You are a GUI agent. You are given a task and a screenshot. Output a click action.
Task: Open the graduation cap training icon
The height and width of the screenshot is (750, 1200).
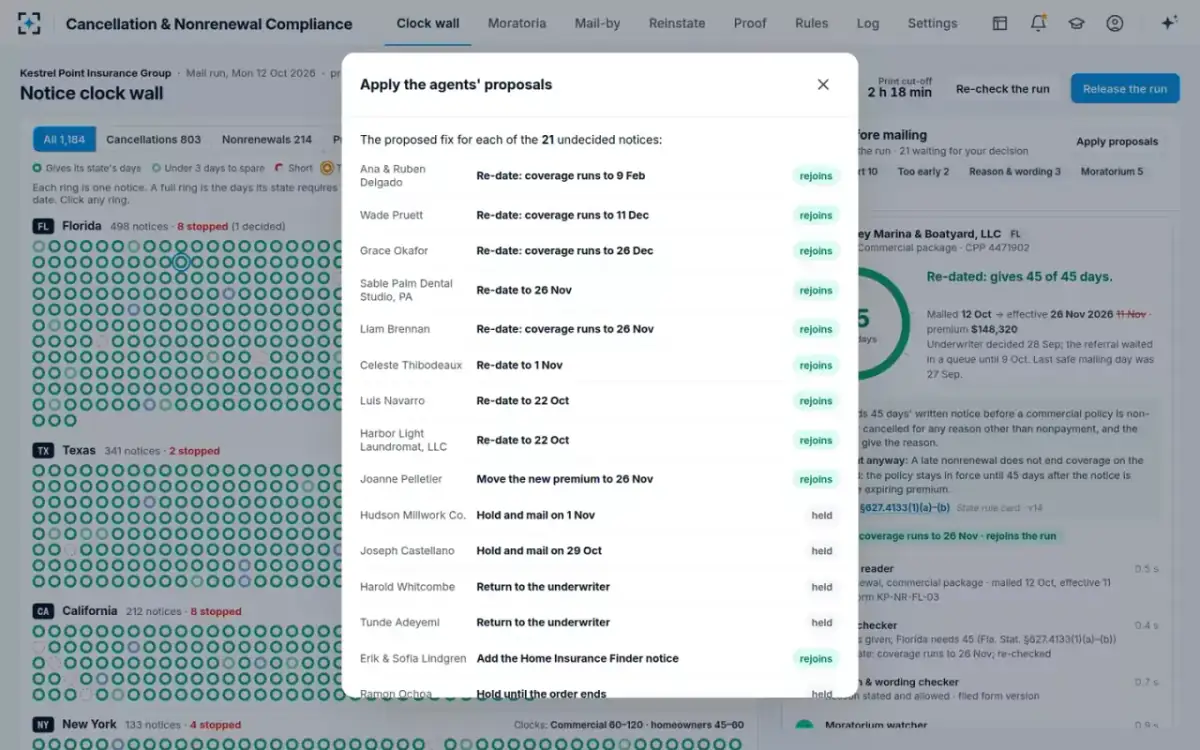click(1076, 24)
